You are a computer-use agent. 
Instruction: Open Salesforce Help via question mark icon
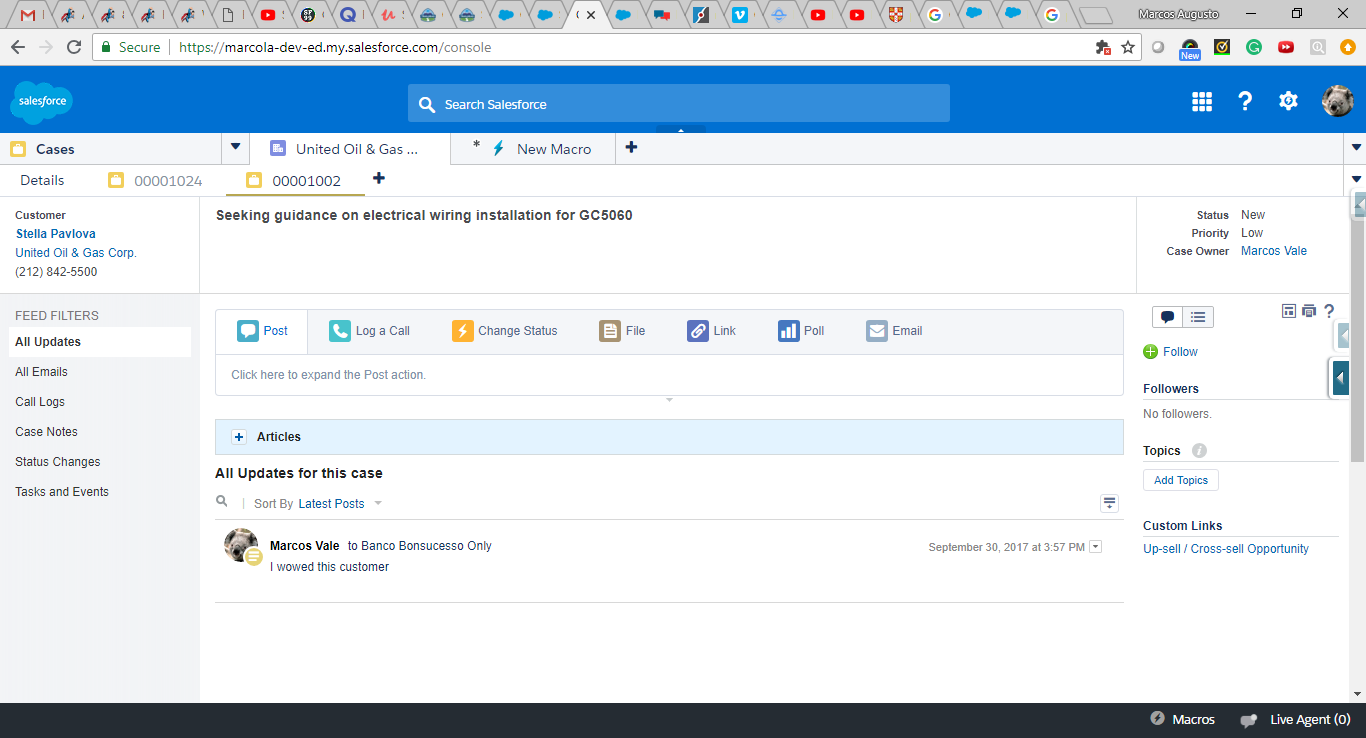[1245, 101]
